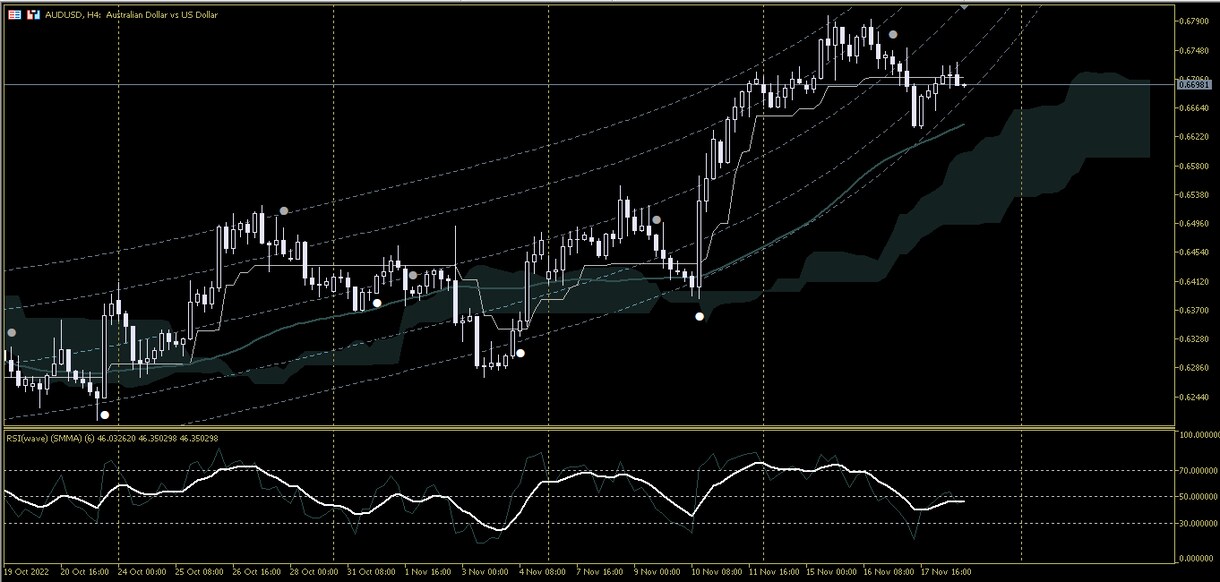Click the current price tag 0.66981
Viewport: 1220px width, 582px height.
[x=1195, y=85]
